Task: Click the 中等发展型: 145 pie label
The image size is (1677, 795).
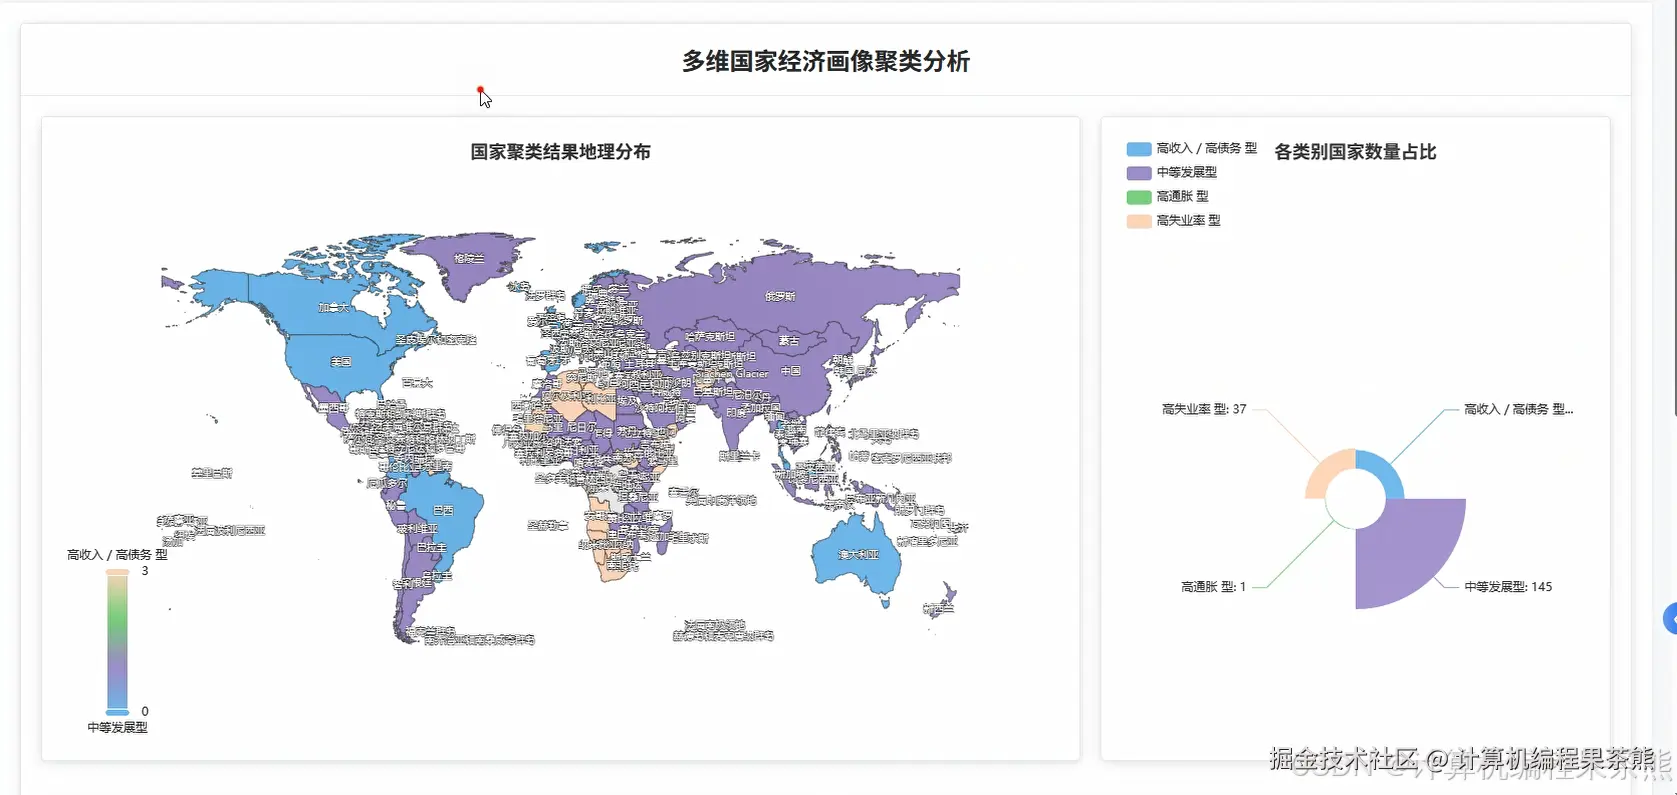Action: point(1508,587)
